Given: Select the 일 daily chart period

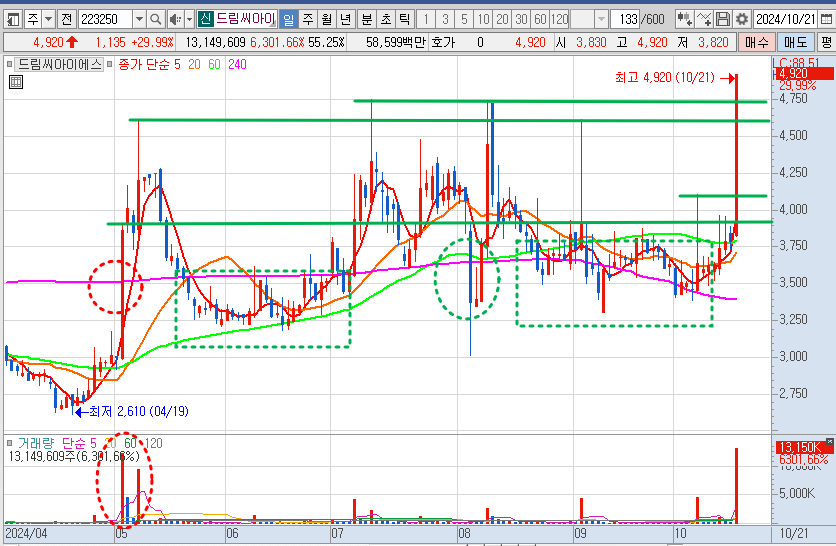Looking at the screenshot, I should pos(288,20).
